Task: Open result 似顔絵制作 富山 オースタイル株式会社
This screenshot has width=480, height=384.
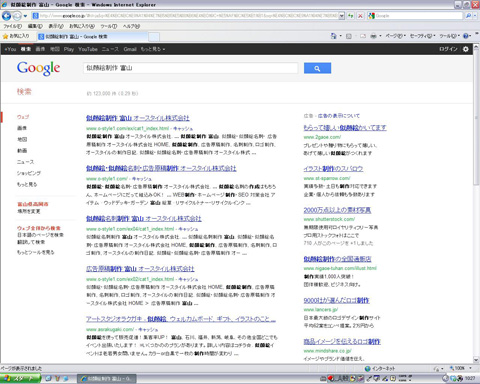Action: point(138,118)
